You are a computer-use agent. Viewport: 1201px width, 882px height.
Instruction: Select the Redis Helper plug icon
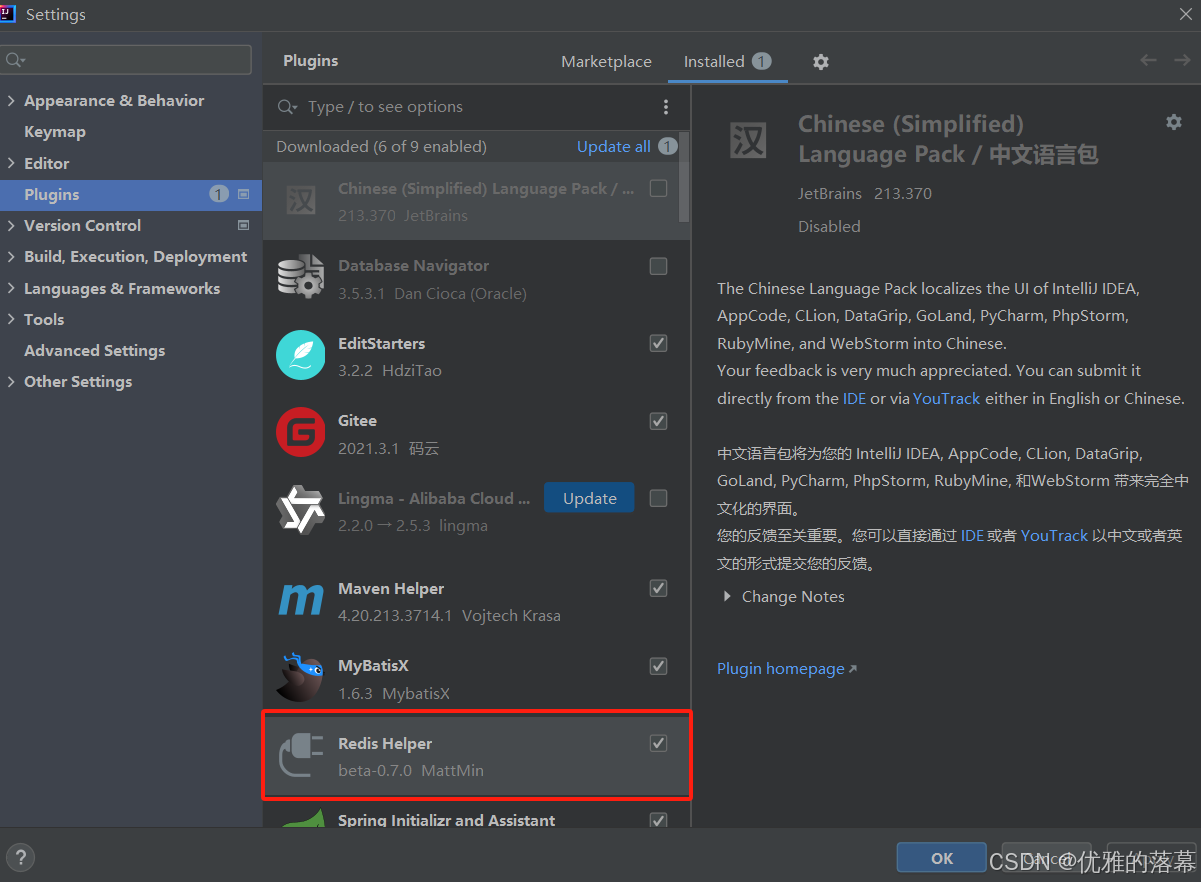[301, 756]
